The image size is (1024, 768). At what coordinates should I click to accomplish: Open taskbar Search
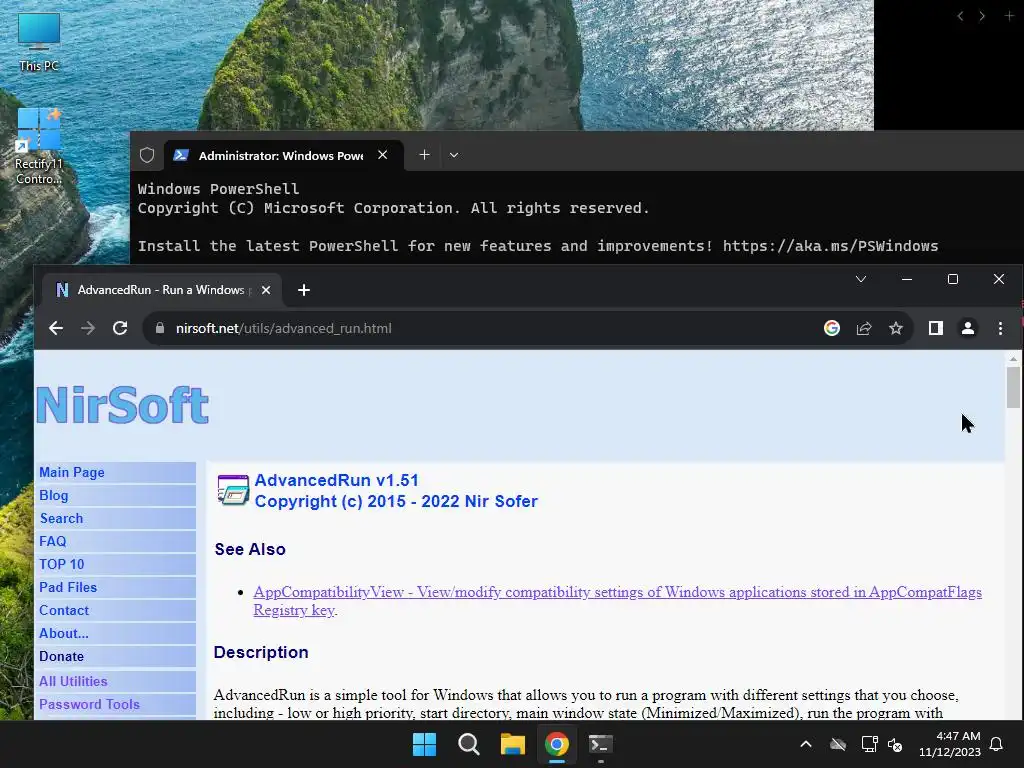click(469, 744)
